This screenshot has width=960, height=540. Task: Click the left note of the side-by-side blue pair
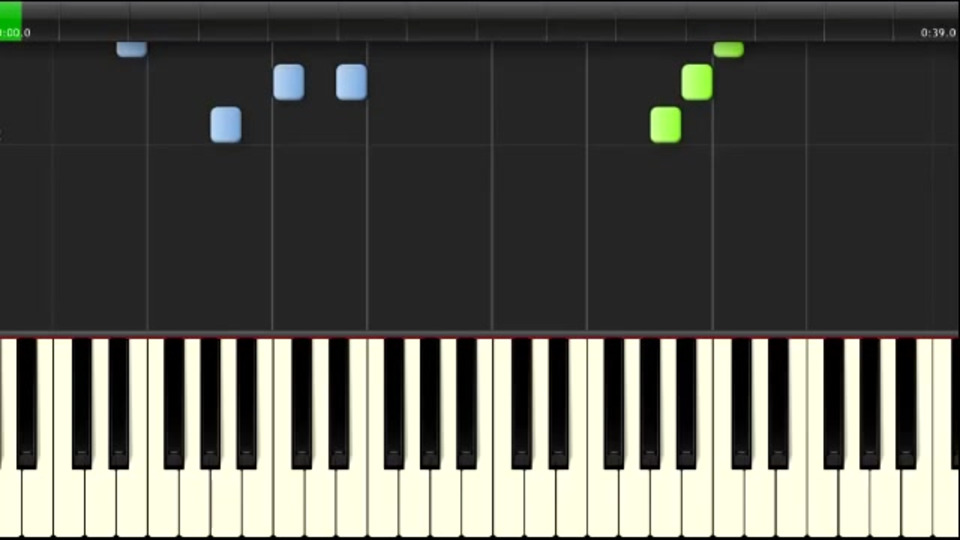pyautogui.click(x=289, y=82)
